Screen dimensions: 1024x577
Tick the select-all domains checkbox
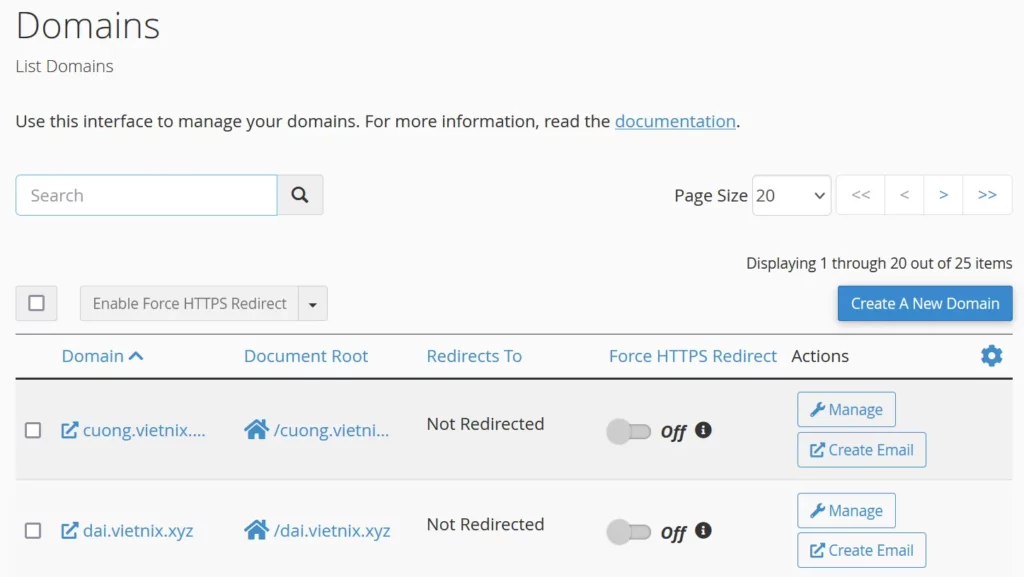point(36,303)
